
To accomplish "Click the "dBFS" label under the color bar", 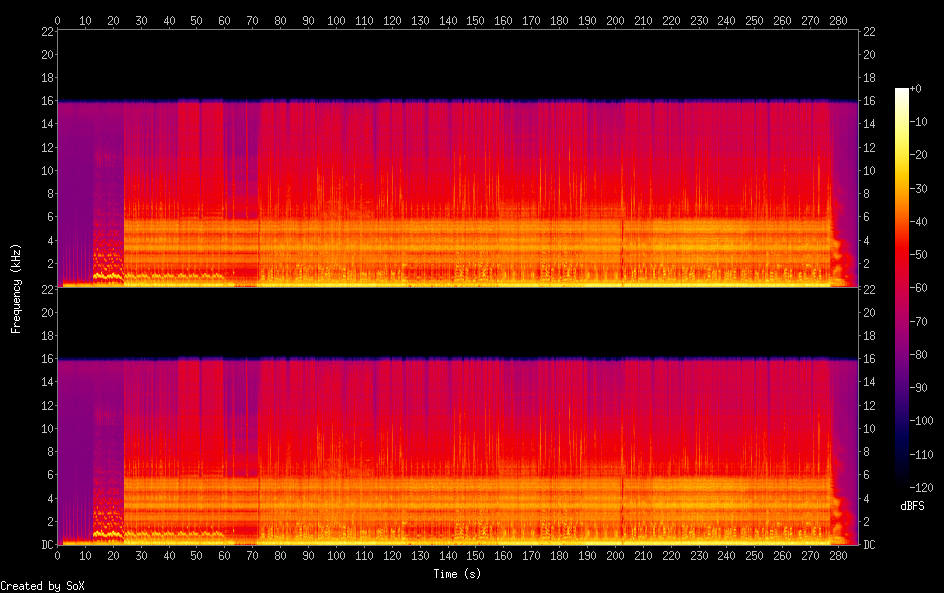I will click(x=912, y=507).
